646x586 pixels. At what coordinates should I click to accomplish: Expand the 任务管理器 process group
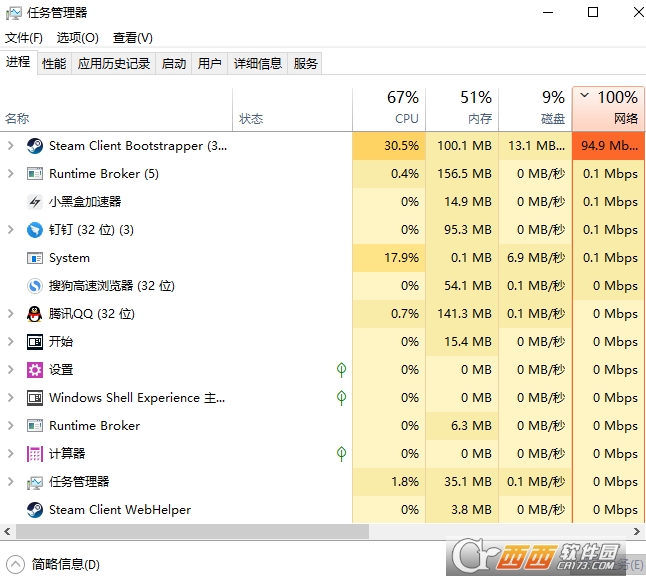click(11, 482)
